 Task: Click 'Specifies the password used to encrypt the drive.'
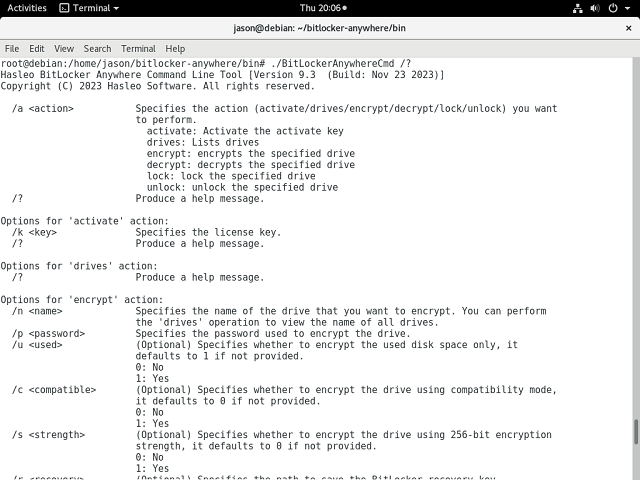[273, 333]
